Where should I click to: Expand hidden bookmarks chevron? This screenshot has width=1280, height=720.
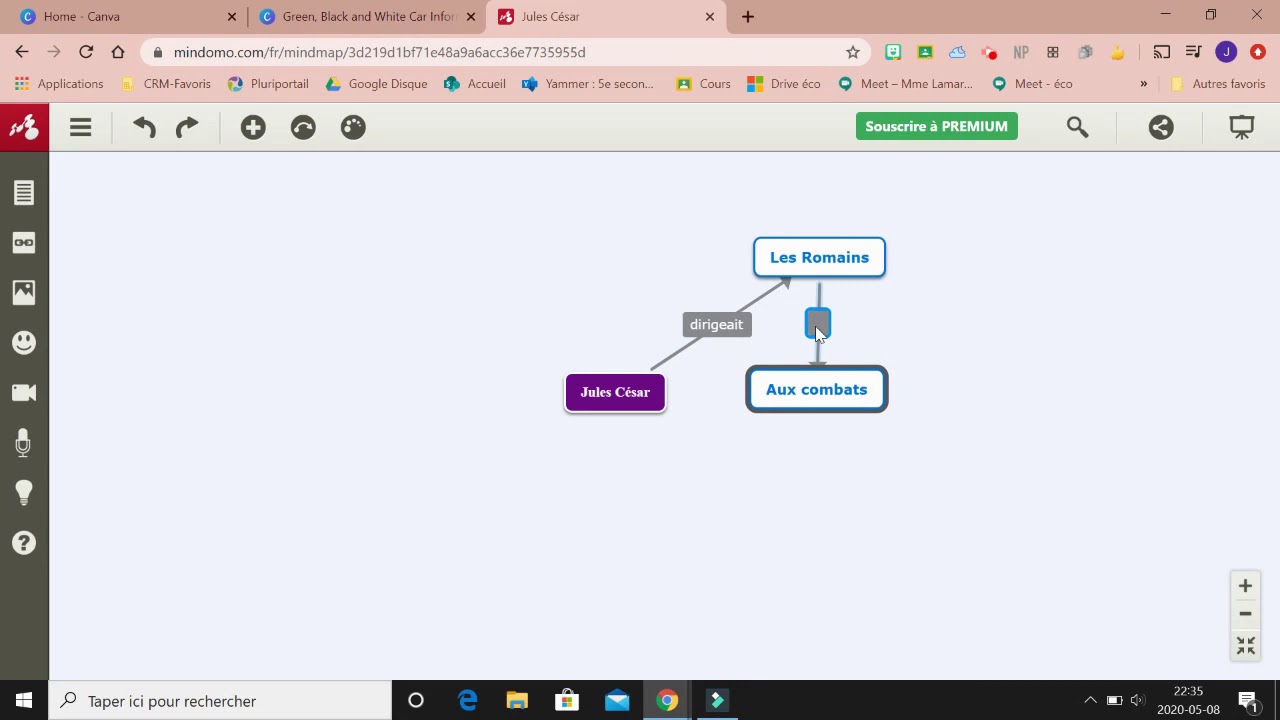coord(1143,84)
